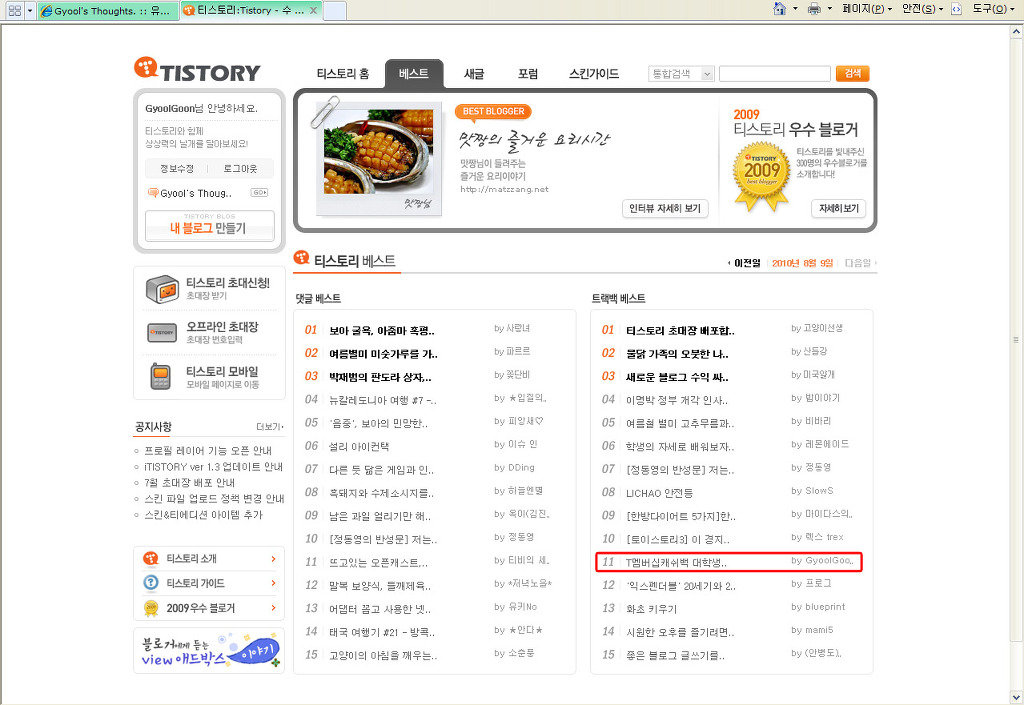Click the GO button next to Gyool's Thoug..

[259, 193]
